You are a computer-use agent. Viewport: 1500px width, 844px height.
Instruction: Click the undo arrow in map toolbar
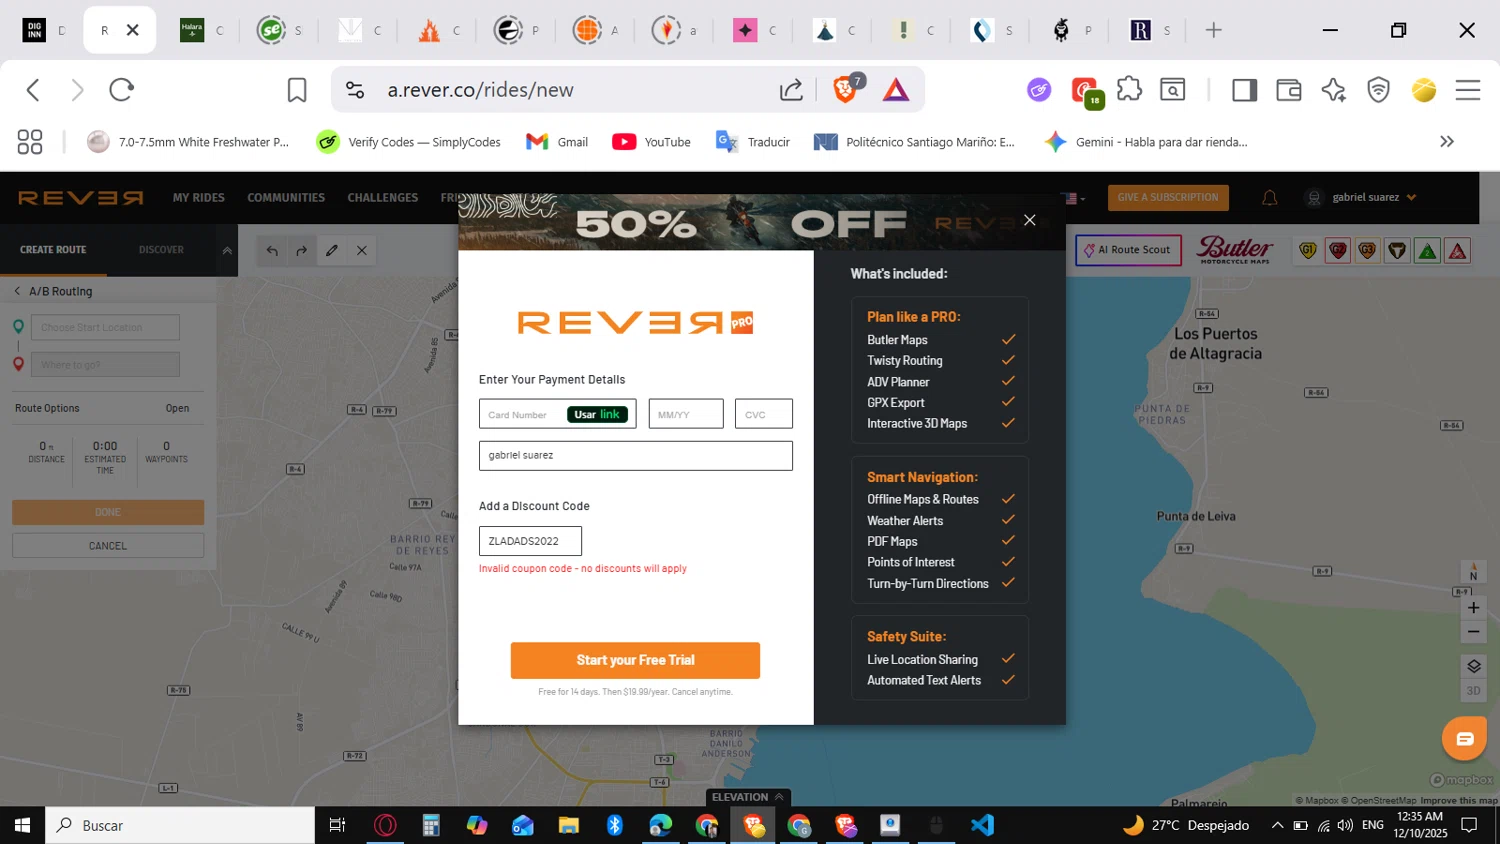[272, 251]
